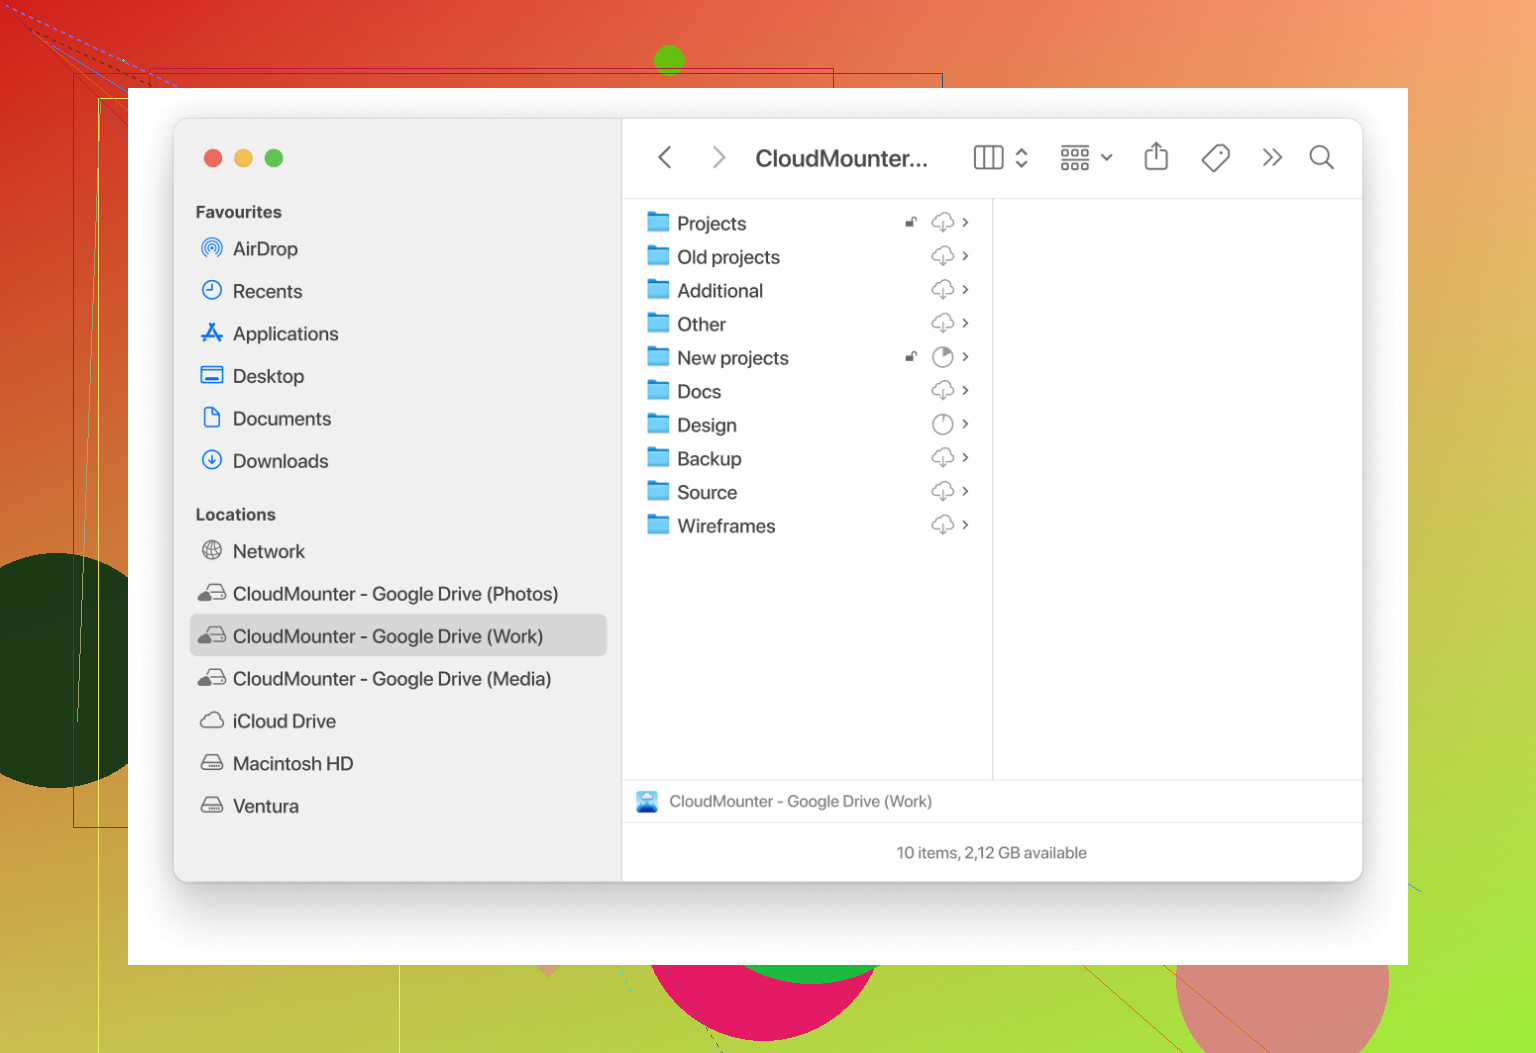Viewport: 1536px width, 1053px height.
Task: Click the status bar '10 items, 2,12 GB available'
Action: [991, 852]
